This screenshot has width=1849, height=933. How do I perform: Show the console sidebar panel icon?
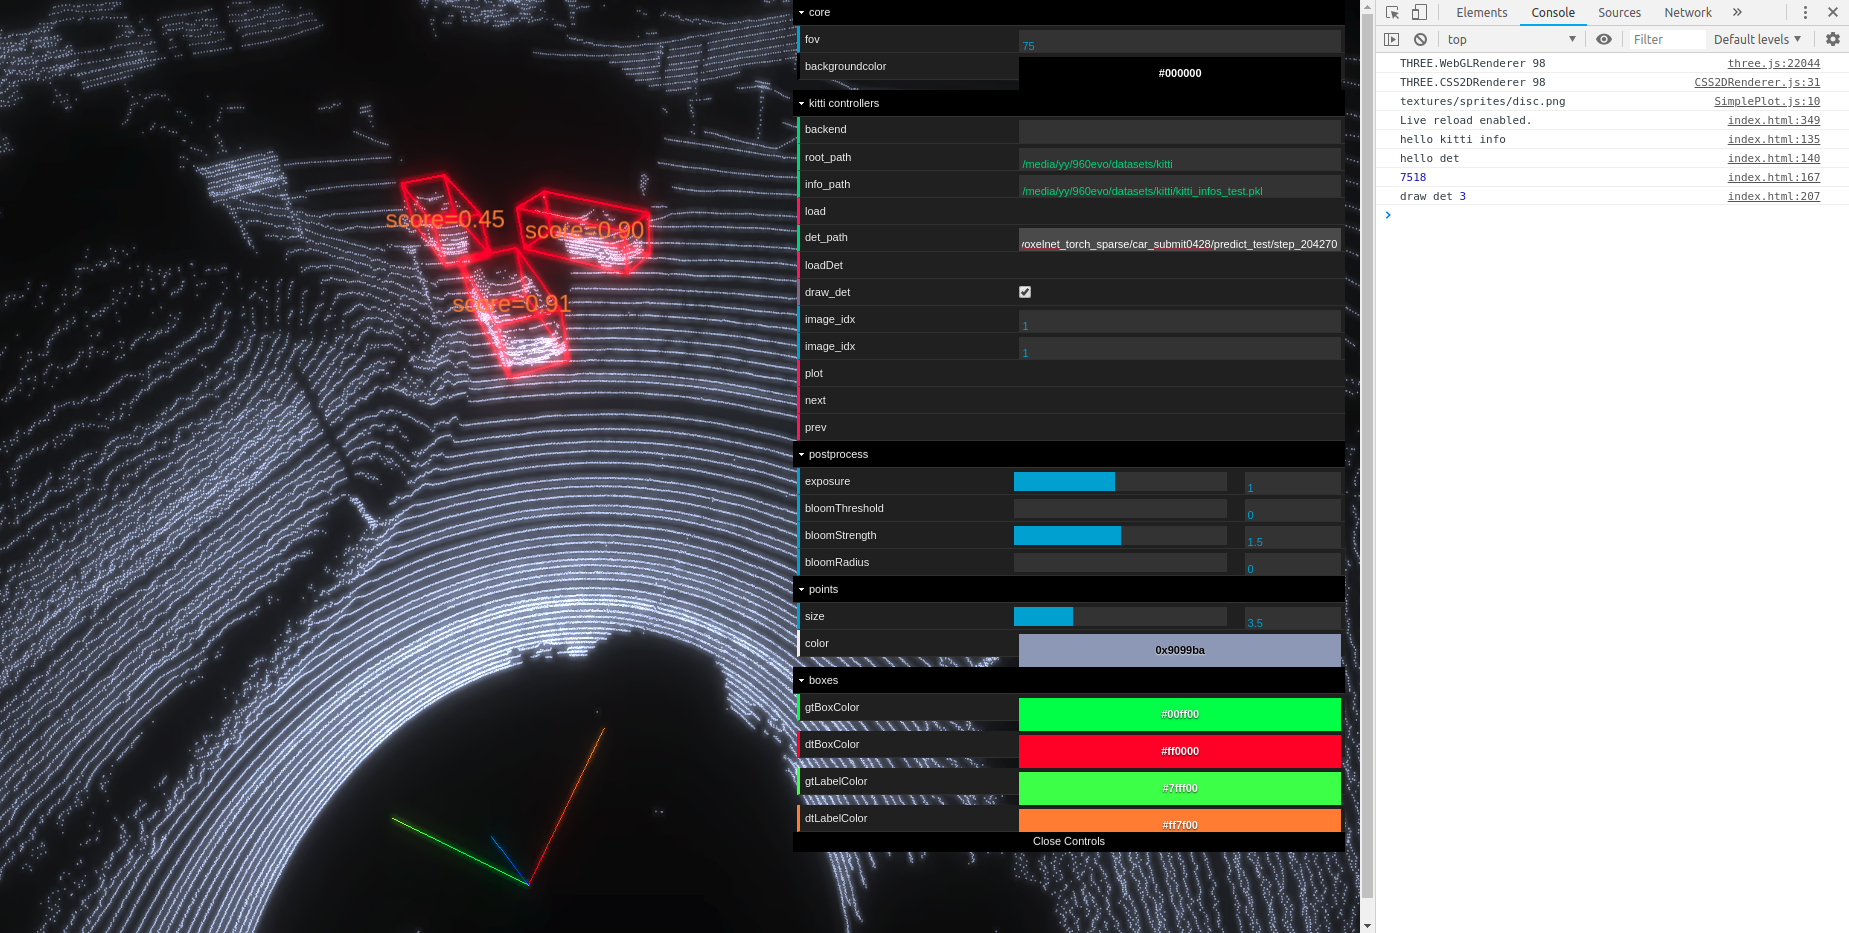(x=1392, y=38)
